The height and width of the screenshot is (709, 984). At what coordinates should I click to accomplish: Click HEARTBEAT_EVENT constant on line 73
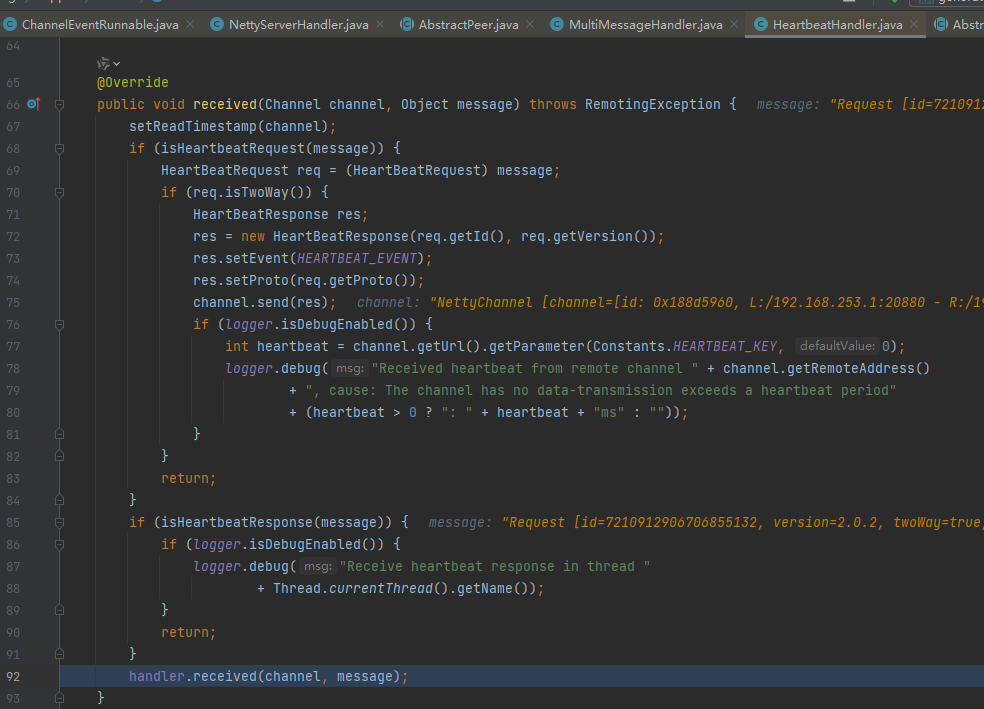357,259
